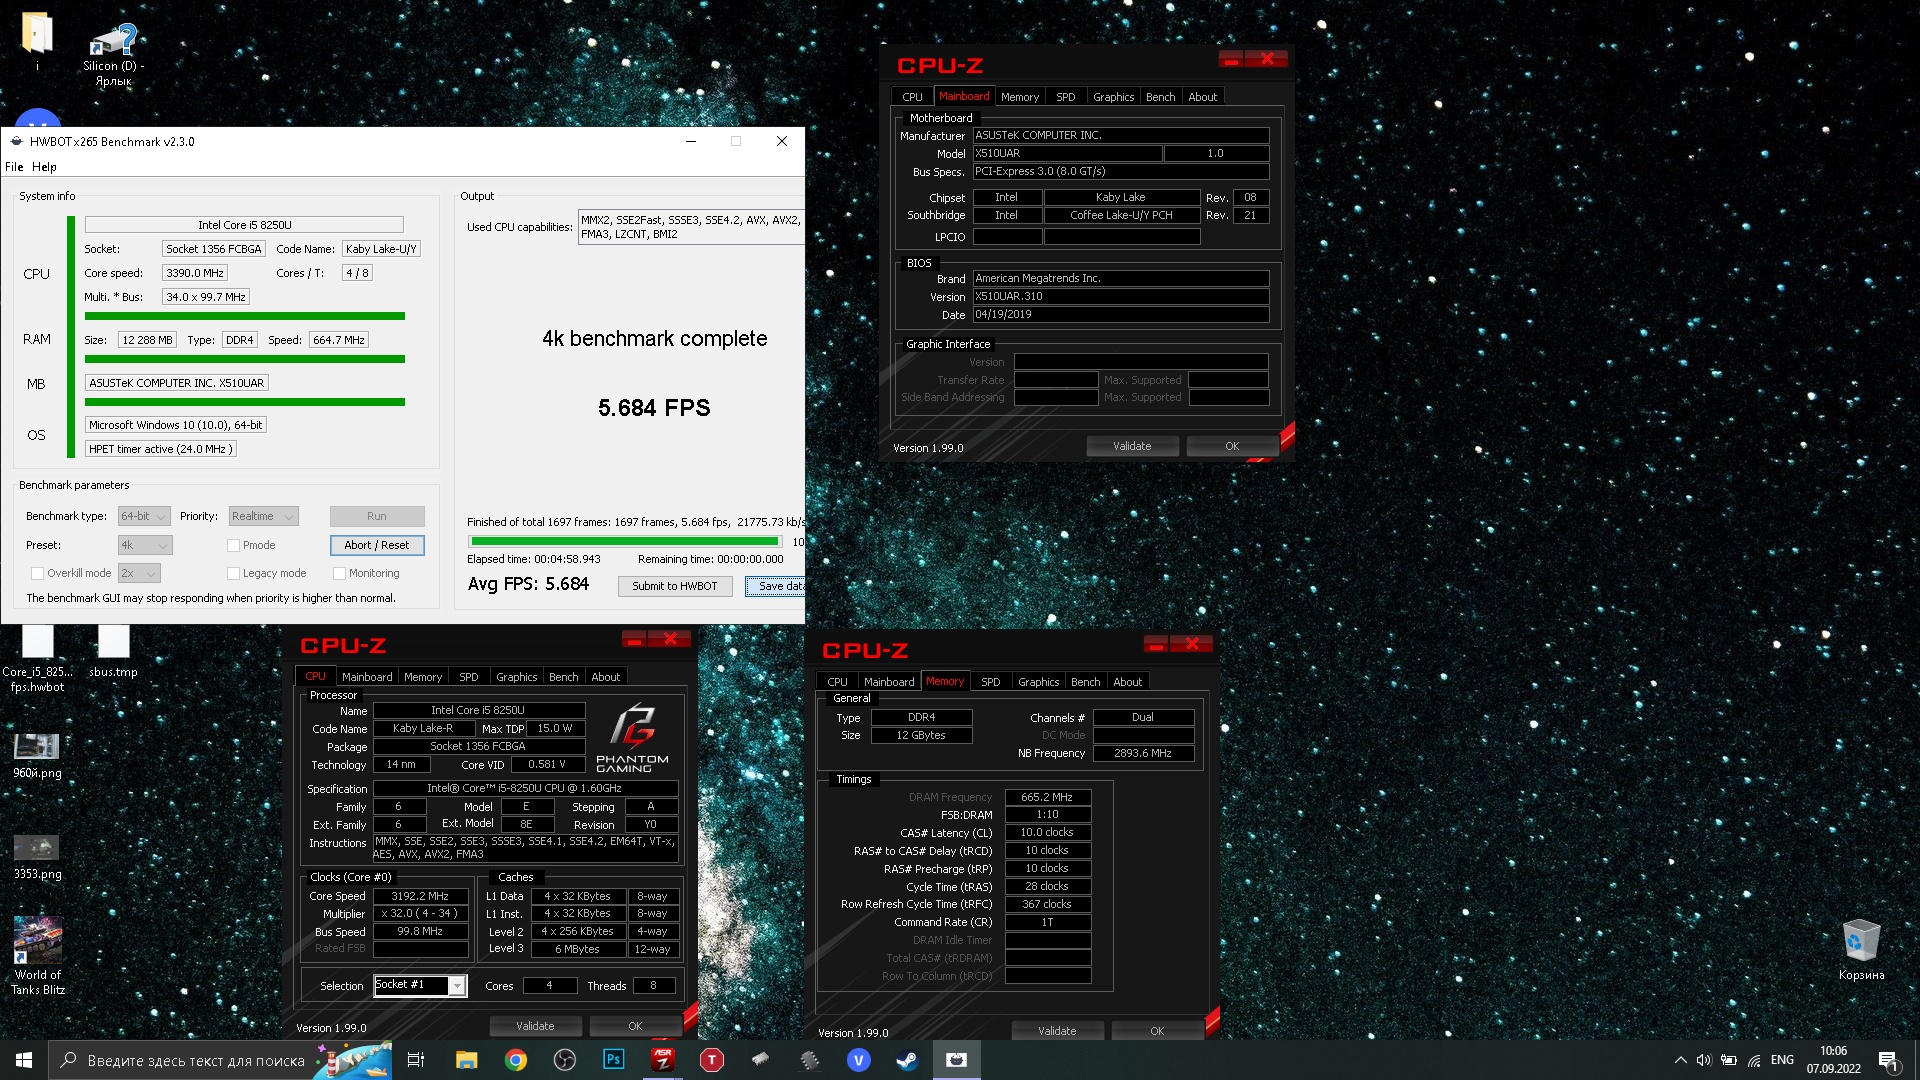The image size is (1920, 1080).
Task: Enable the Legacy mode checkbox
Action: (x=233, y=573)
